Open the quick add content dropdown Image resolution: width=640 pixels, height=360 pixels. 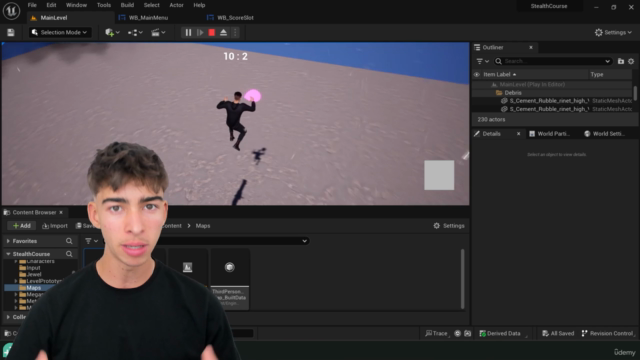(x=112, y=32)
